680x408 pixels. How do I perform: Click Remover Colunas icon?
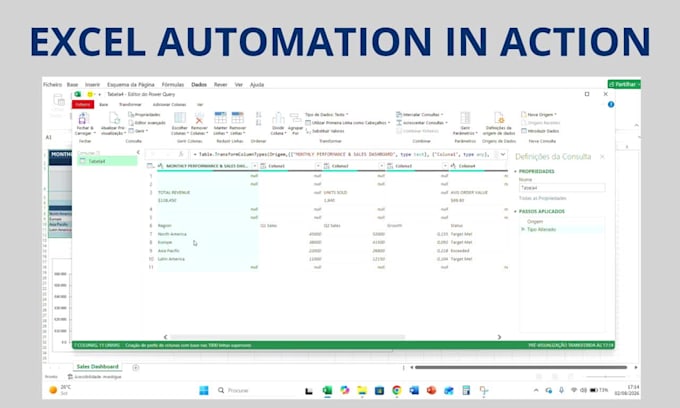[199, 118]
